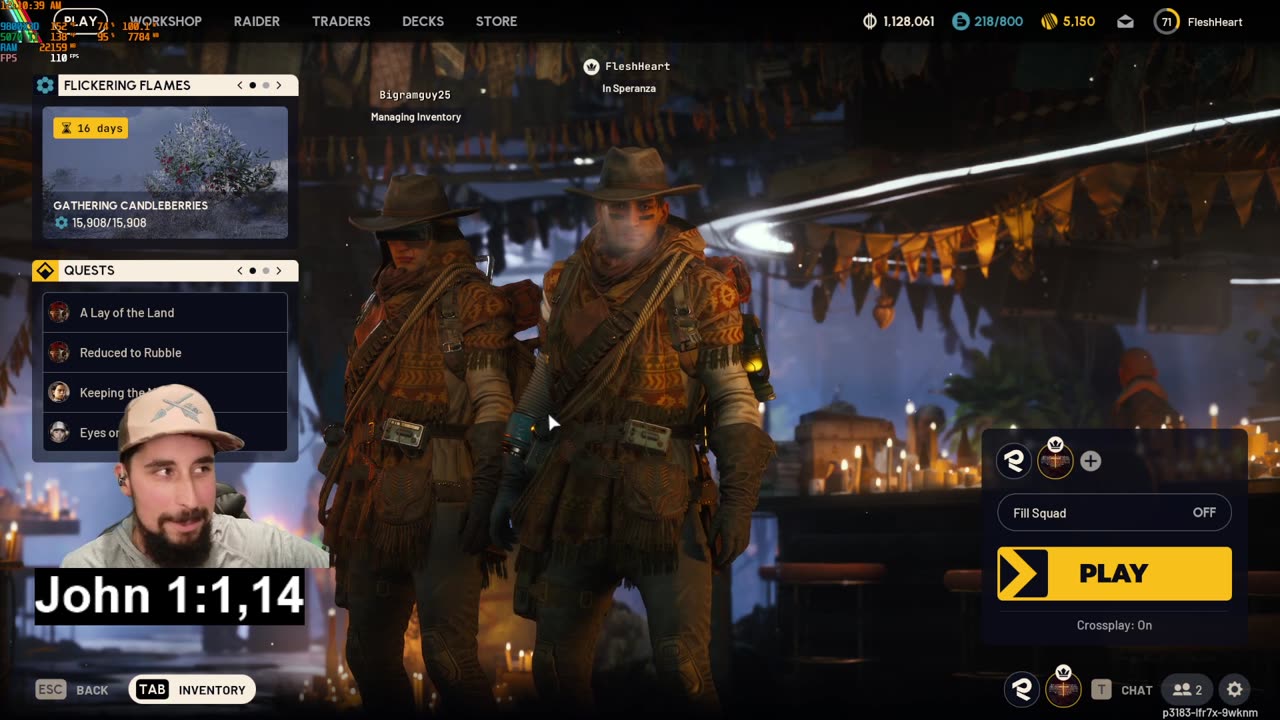
Task: Open INVENTORY with the TAB button
Action: (x=192, y=689)
